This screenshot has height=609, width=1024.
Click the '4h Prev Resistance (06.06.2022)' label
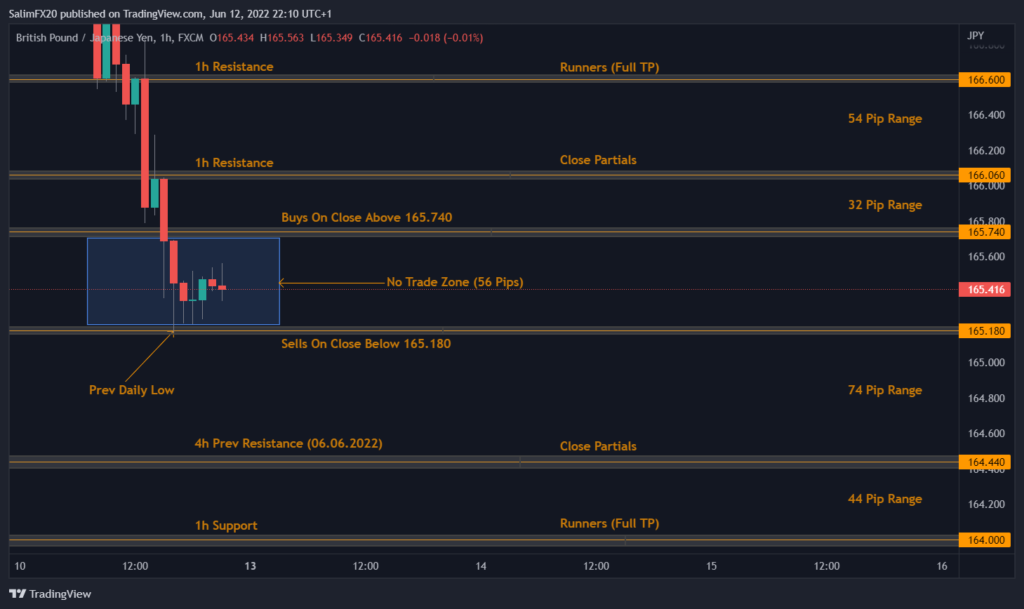click(288, 443)
